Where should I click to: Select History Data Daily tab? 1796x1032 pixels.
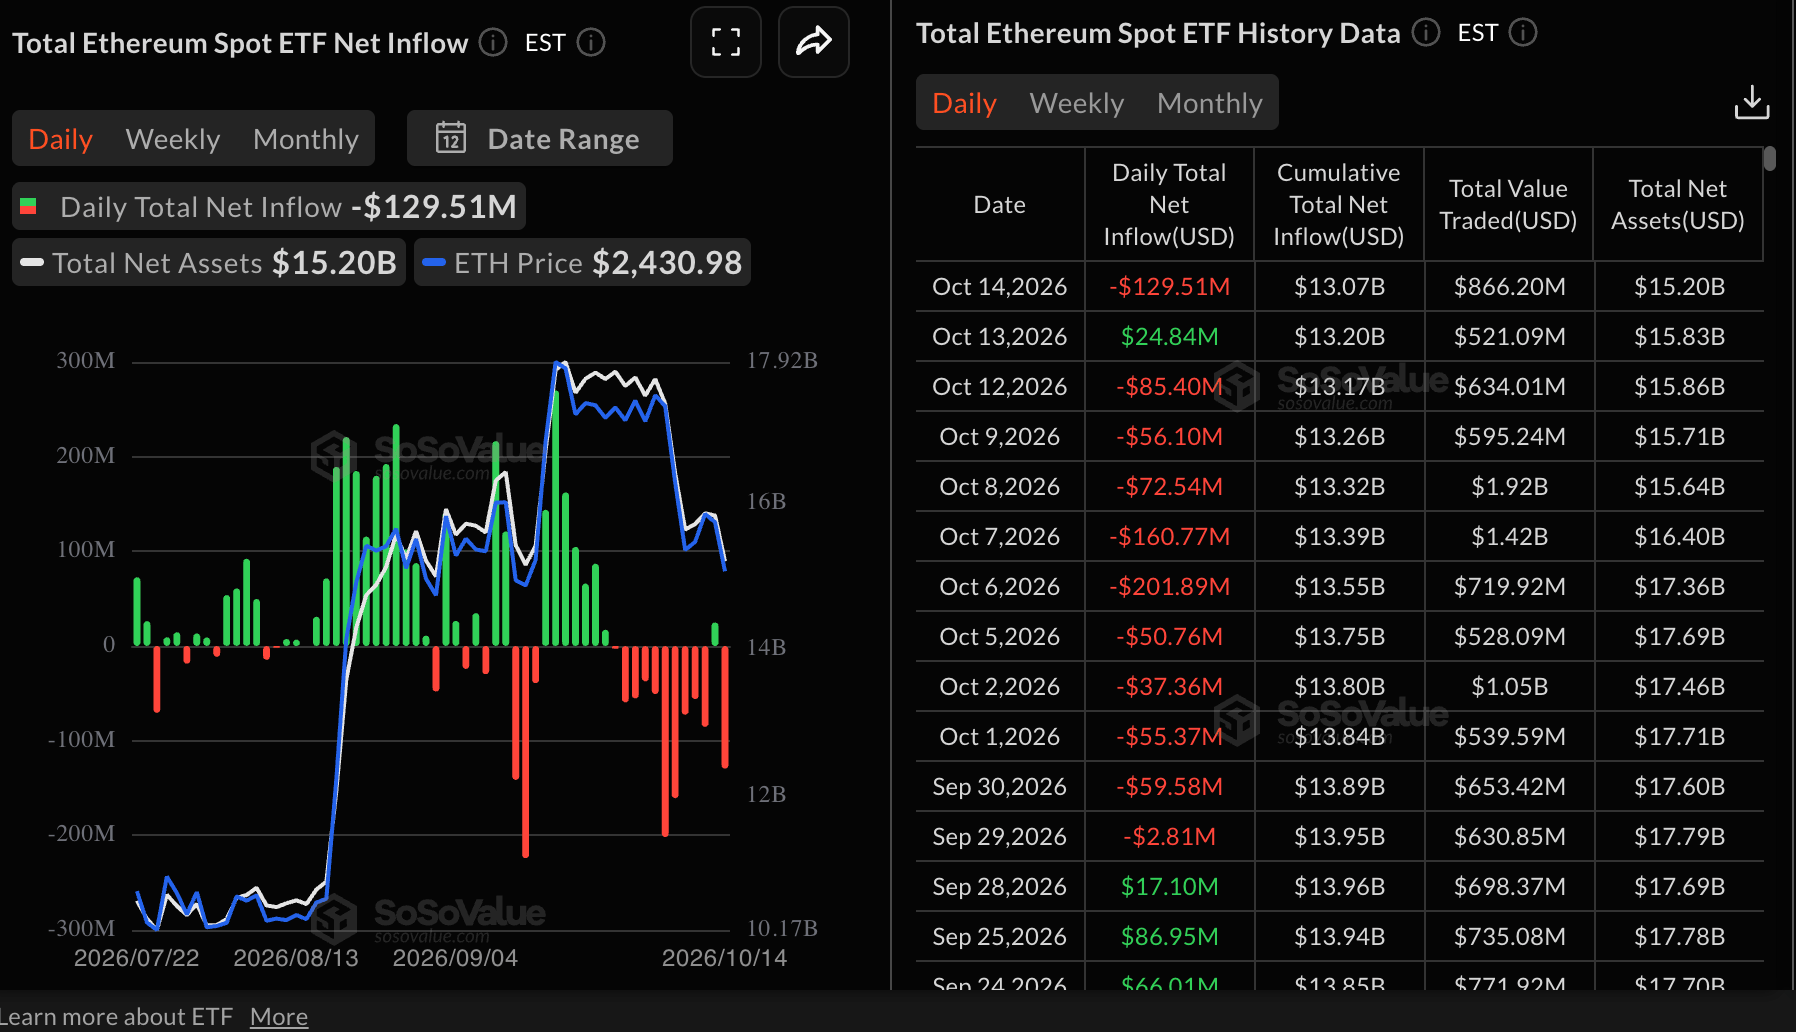coord(964,103)
